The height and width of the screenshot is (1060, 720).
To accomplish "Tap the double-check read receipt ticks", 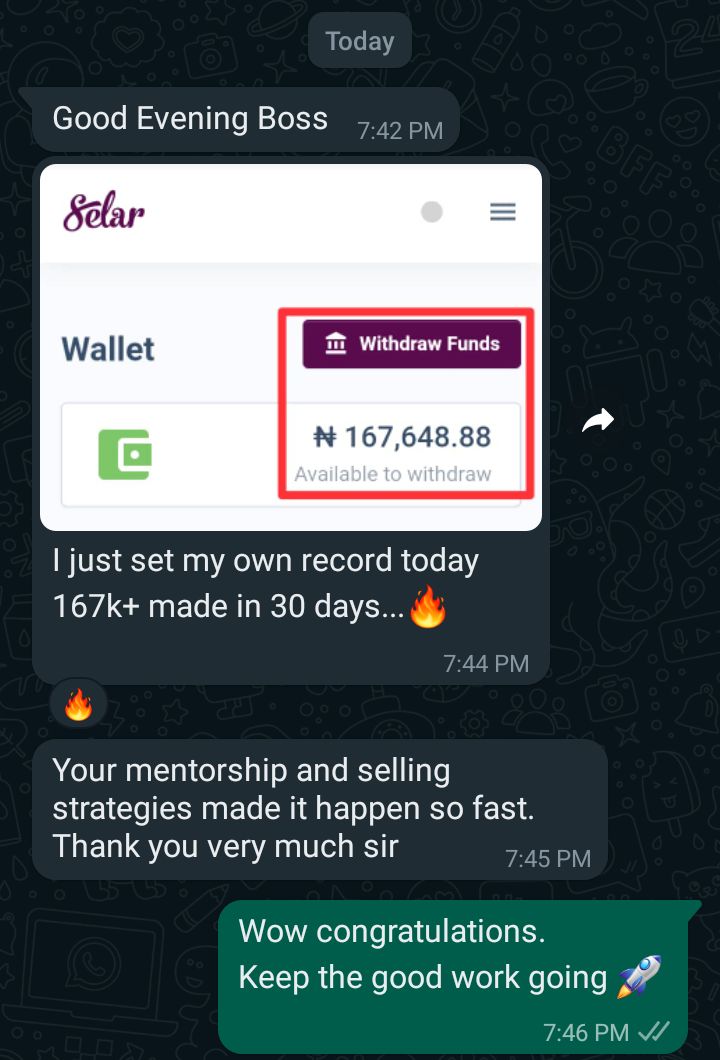I will (654, 1031).
